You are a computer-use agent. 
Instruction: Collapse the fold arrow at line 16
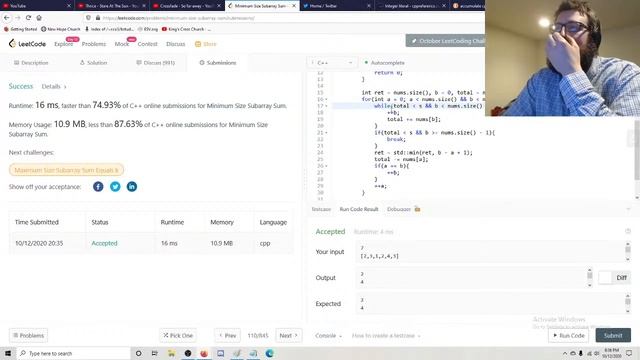(x=326, y=99)
